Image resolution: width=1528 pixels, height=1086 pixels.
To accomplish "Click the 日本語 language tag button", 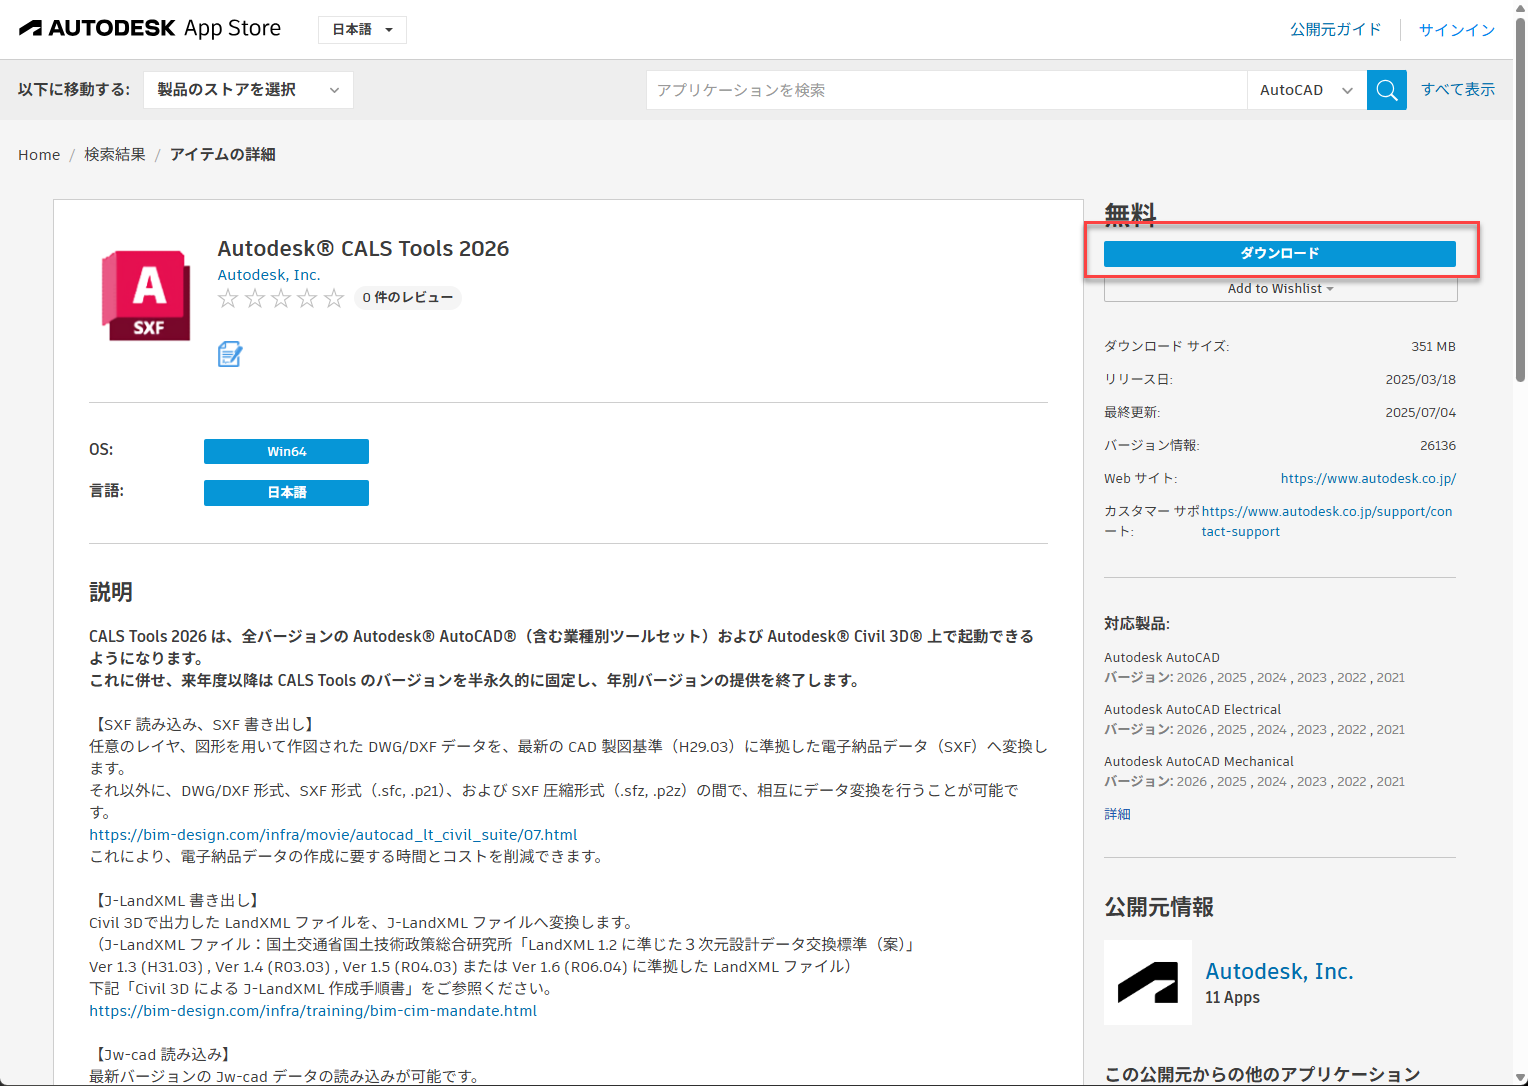I will pyautogui.click(x=286, y=493).
